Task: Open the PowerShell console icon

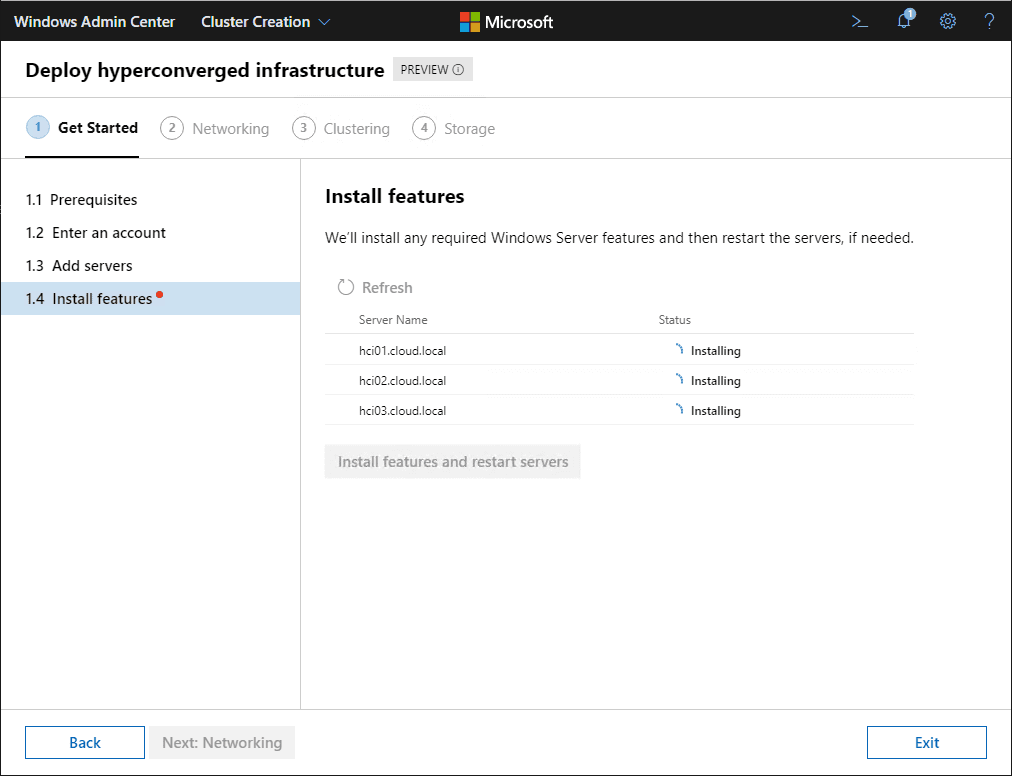Action: click(859, 21)
